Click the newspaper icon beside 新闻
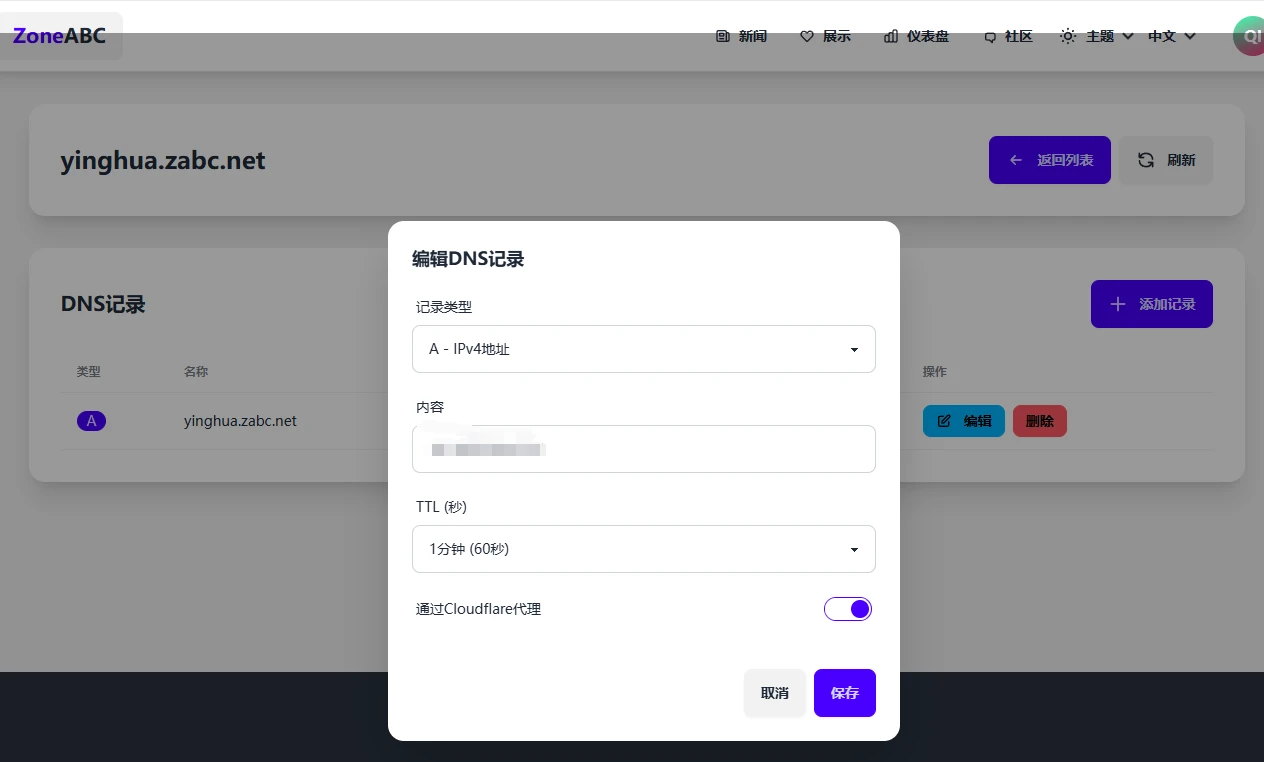The image size is (1264, 762). point(723,36)
